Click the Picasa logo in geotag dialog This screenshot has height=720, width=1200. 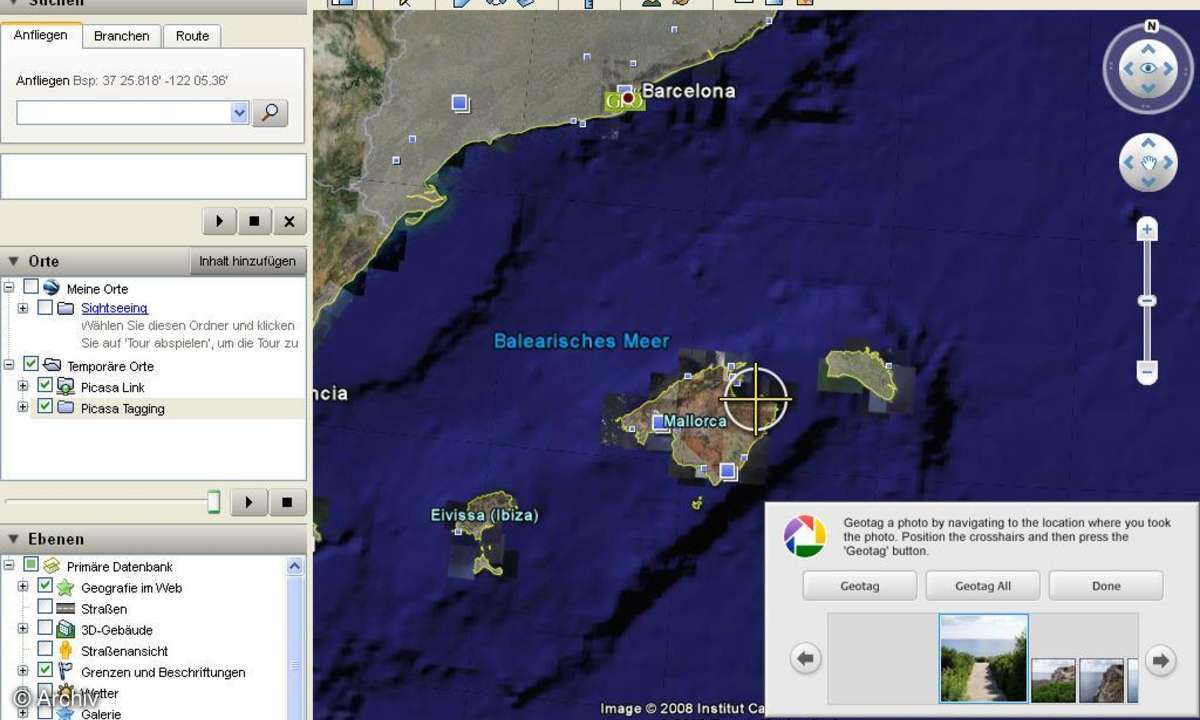coord(805,537)
